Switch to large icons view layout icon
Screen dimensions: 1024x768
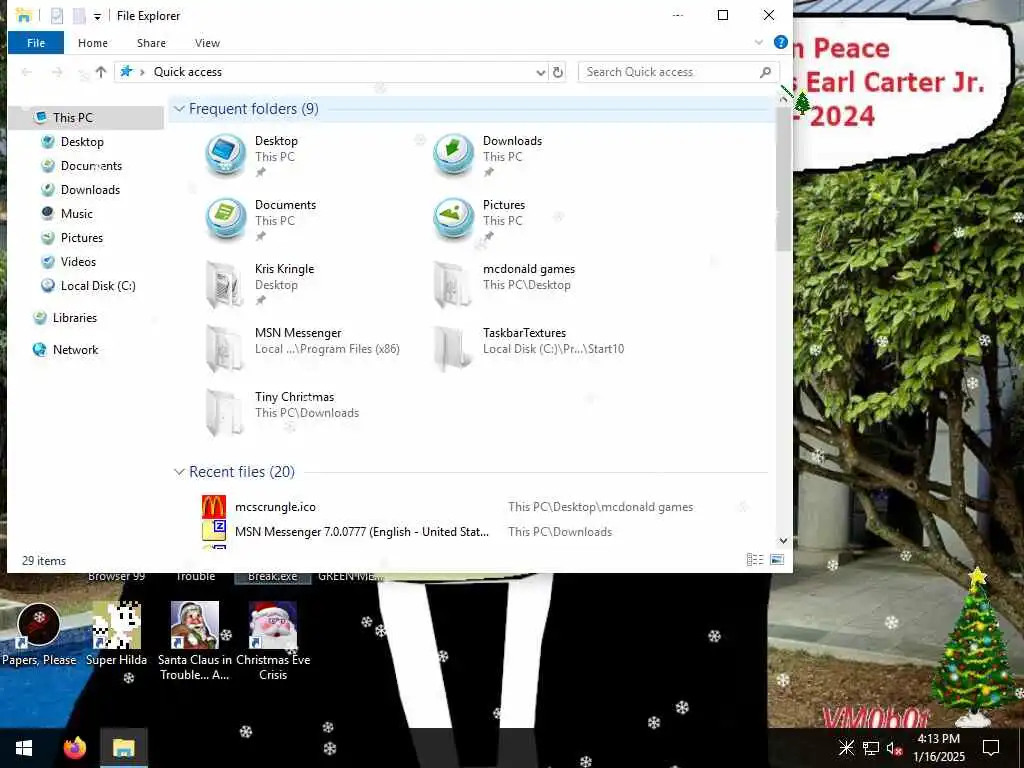tap(777, 560)
